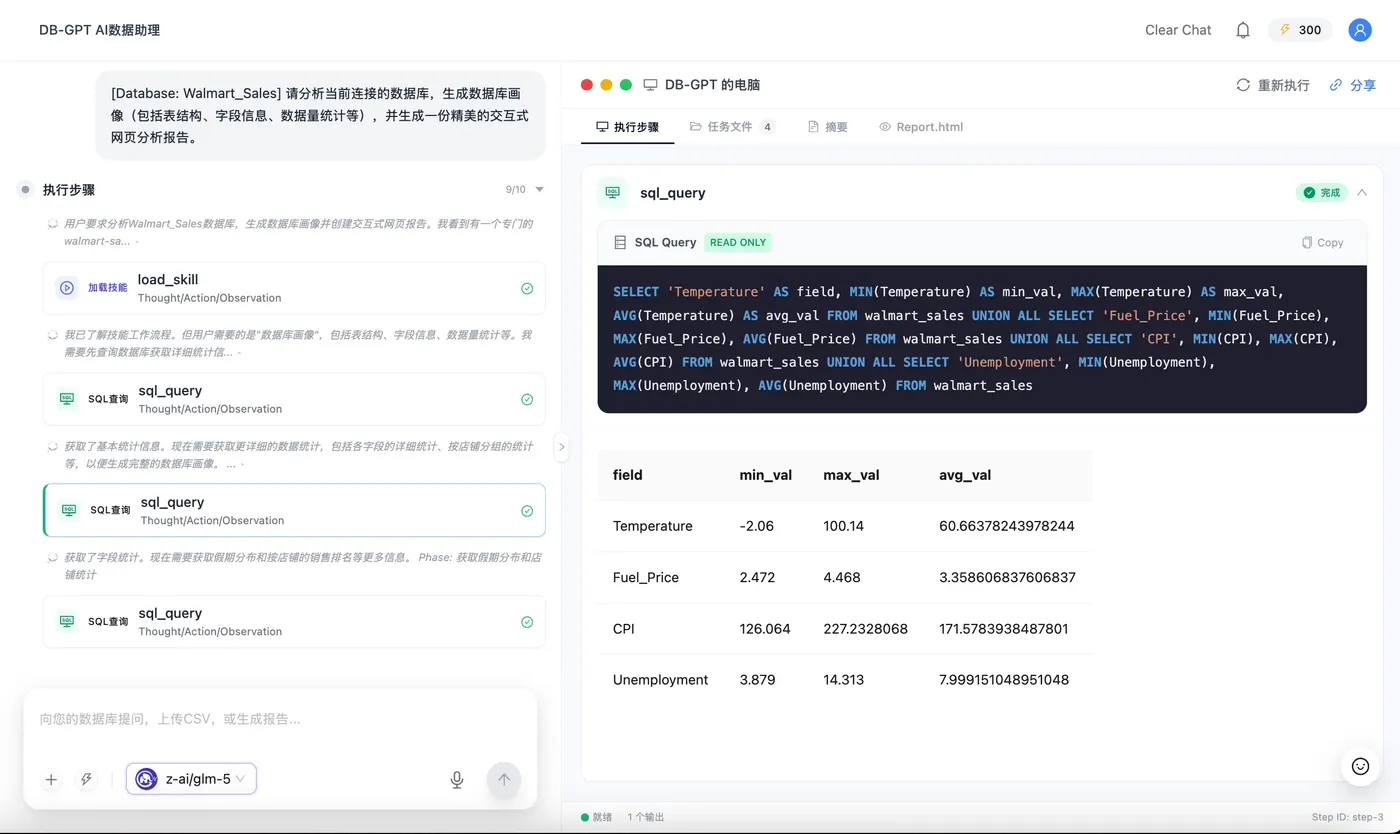
Task: Click the yellow minimize dot of DB-GPT 的电脑
Action: (x=606, y=85)
